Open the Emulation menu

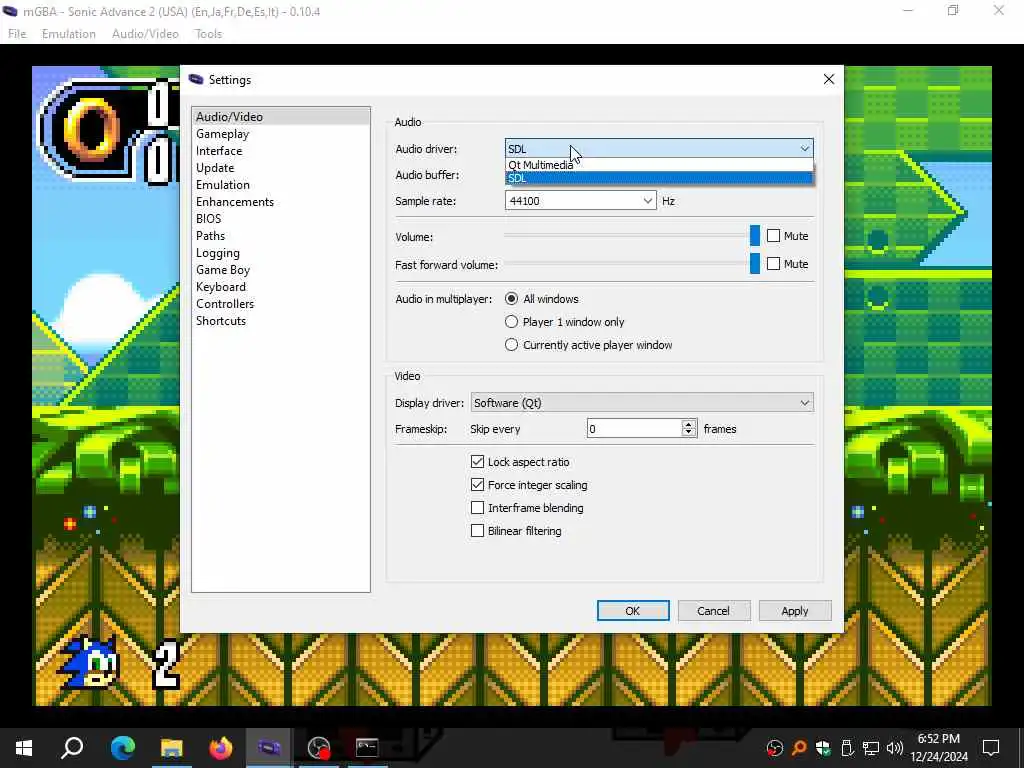point(69,33)
